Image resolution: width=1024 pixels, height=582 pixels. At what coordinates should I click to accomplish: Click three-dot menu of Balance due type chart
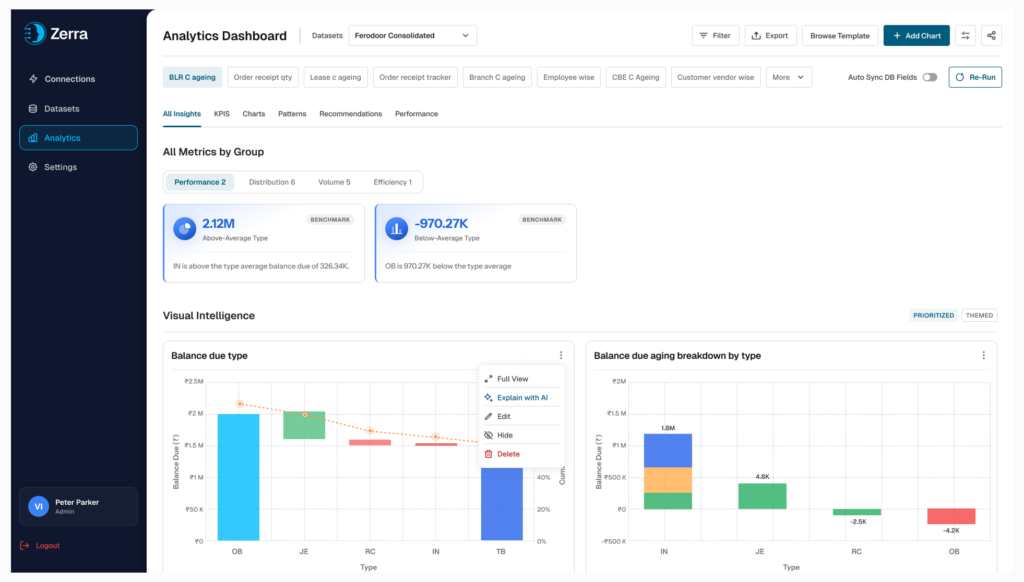pos(560,355)
